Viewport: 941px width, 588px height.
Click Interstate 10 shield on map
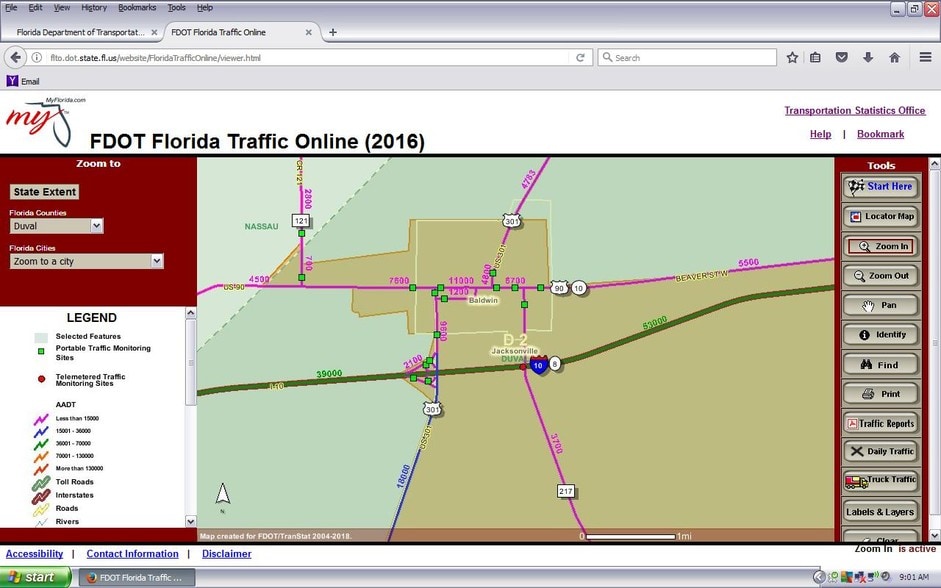click(x=539, y=365)
